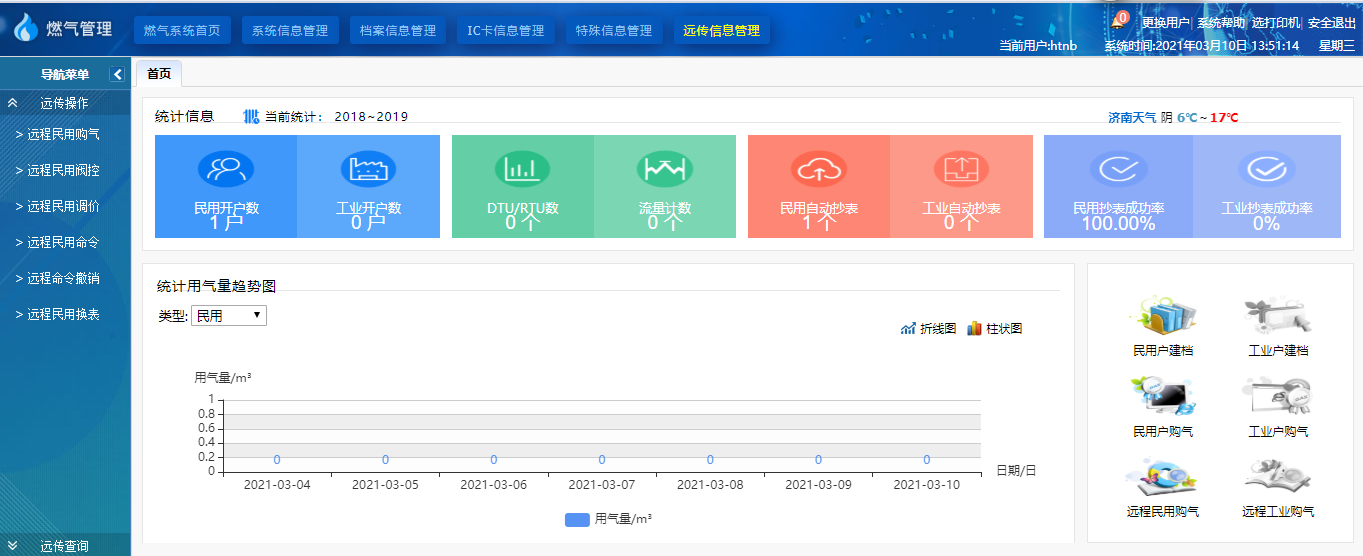Click the 更换用户 link
This screenshot has width=1363, height=556.
[x=1165, y=23]
